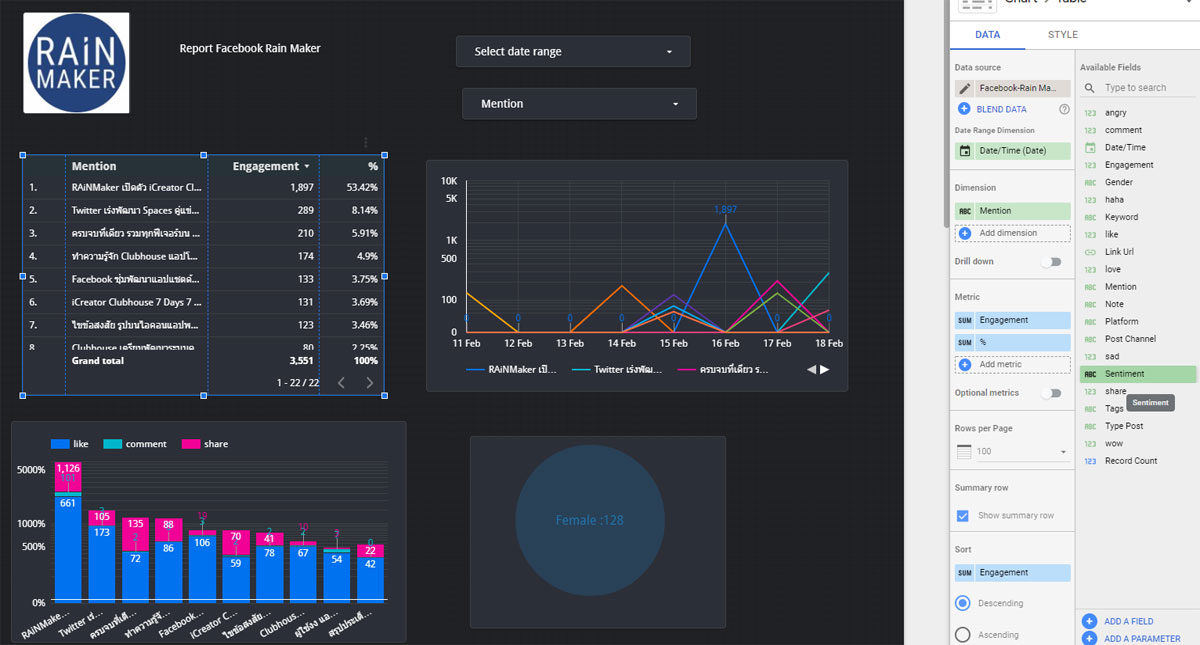
Task: Click the search icon in Available Fields
Action: [x=1090, y=88]
